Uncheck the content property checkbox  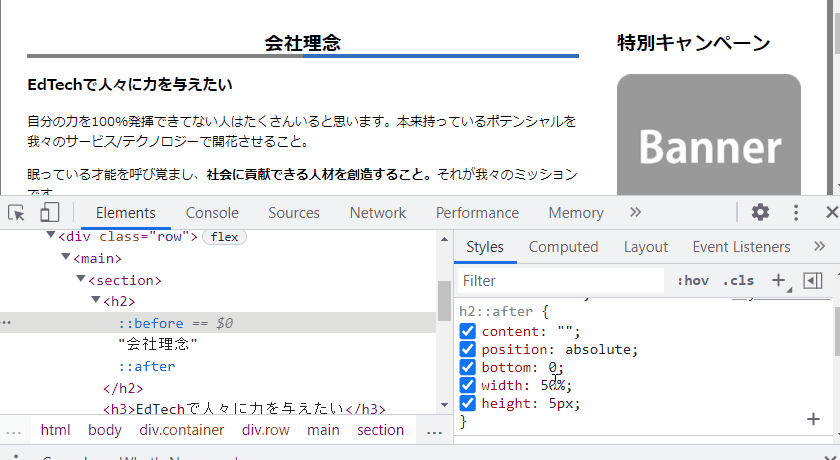click(467, 331)
